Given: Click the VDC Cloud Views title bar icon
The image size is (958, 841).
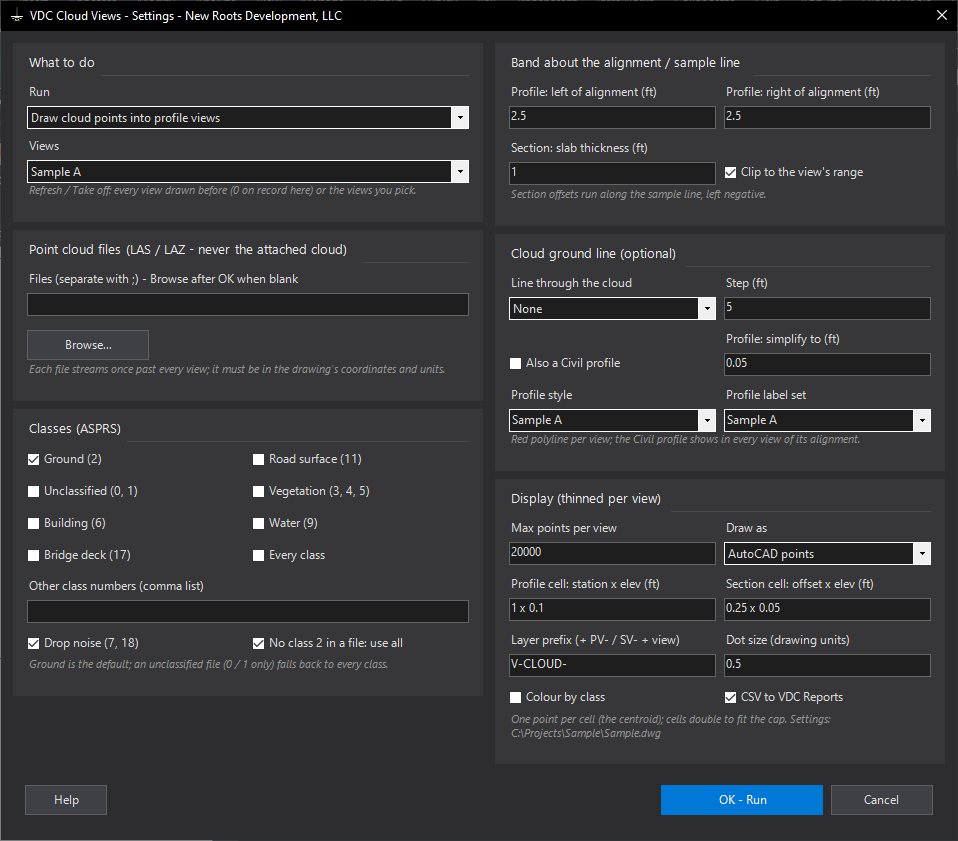Looking at the screenshot, I should (x=16, y=16).
